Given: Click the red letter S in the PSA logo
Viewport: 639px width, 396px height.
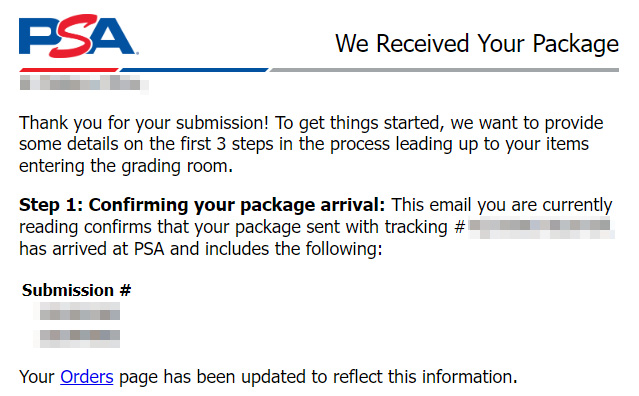Looking at the screenshot, I should [x=75, y=36].
